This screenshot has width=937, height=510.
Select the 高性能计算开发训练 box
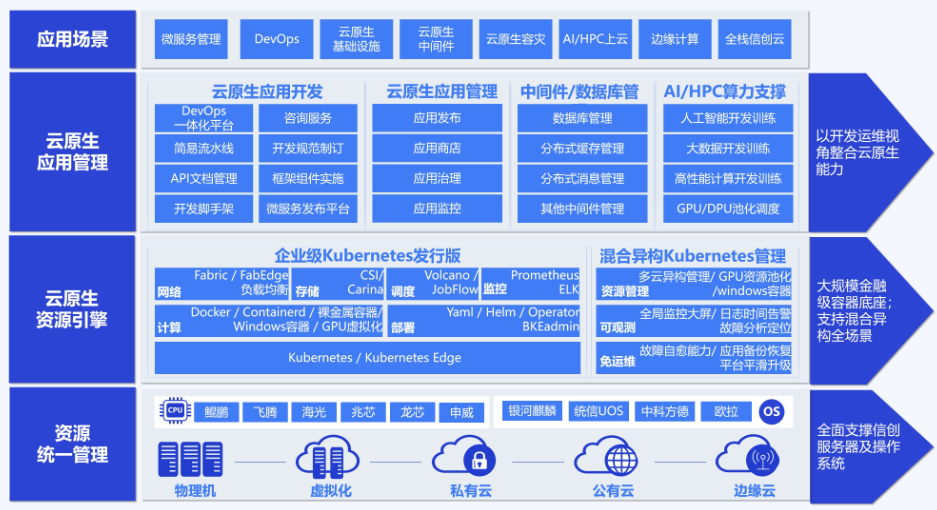(x=728, y=179)
